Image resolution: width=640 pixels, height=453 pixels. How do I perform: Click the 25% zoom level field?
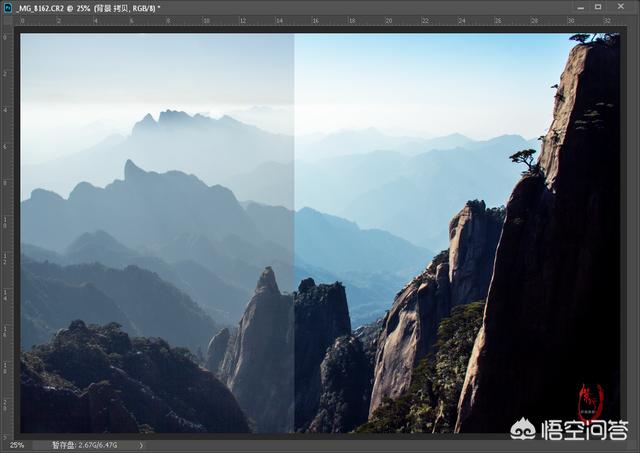pos(17,445)
